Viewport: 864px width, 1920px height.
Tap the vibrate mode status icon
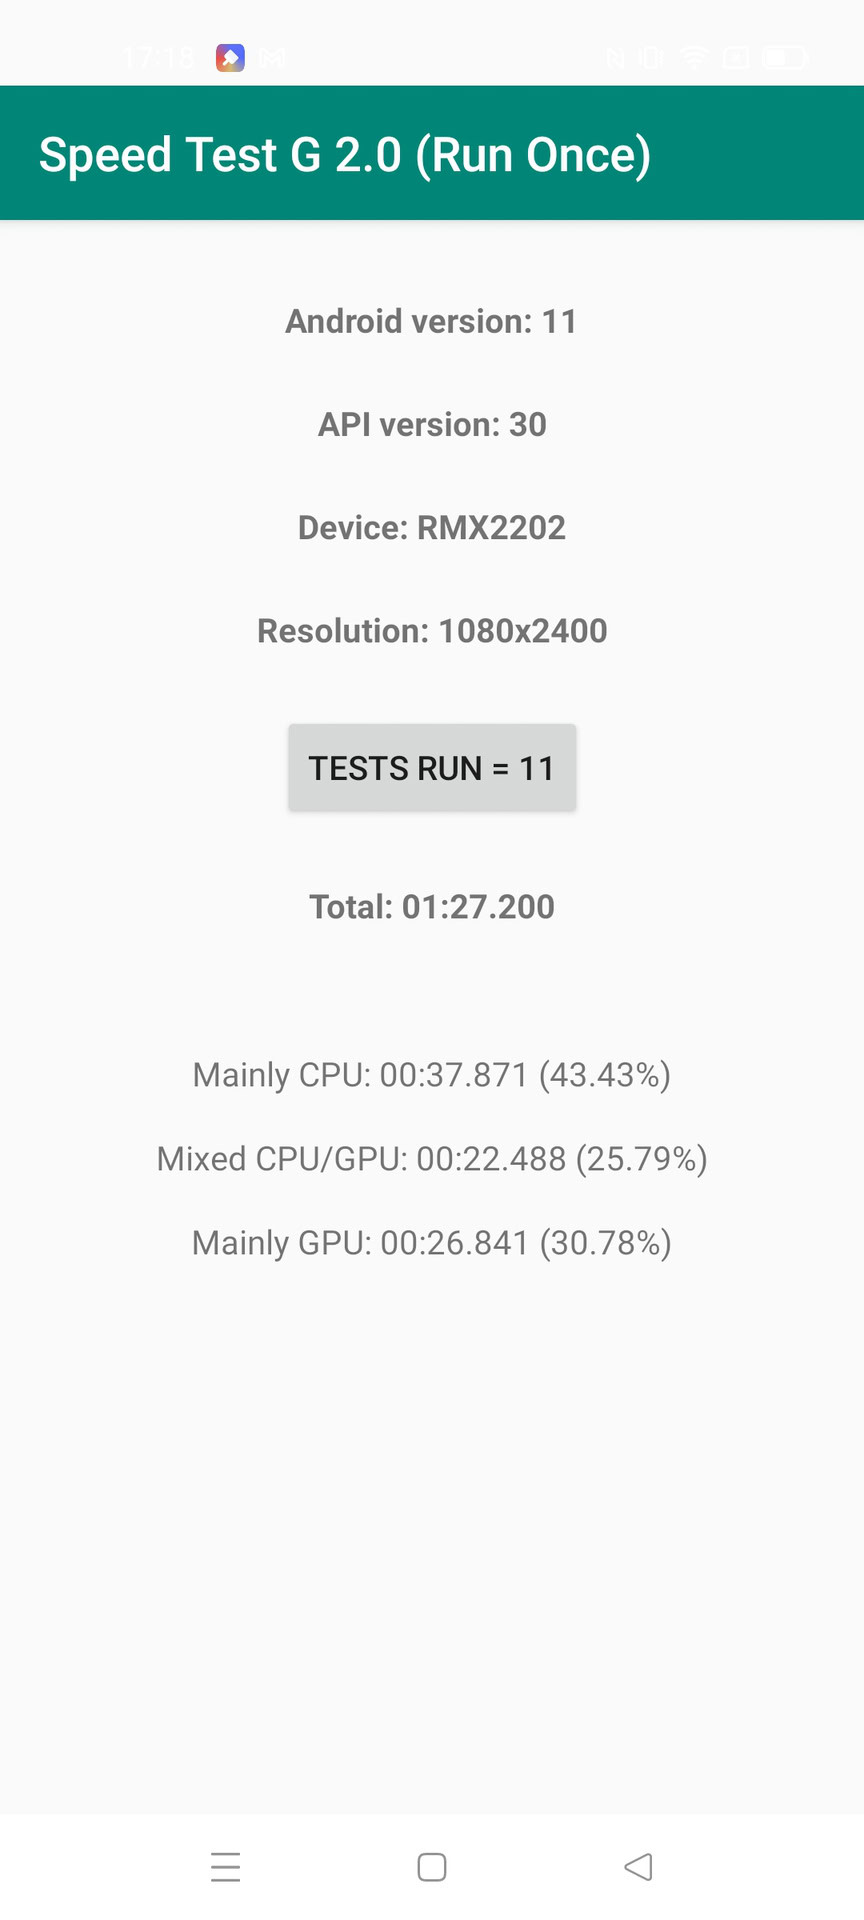tap(652, 58)
